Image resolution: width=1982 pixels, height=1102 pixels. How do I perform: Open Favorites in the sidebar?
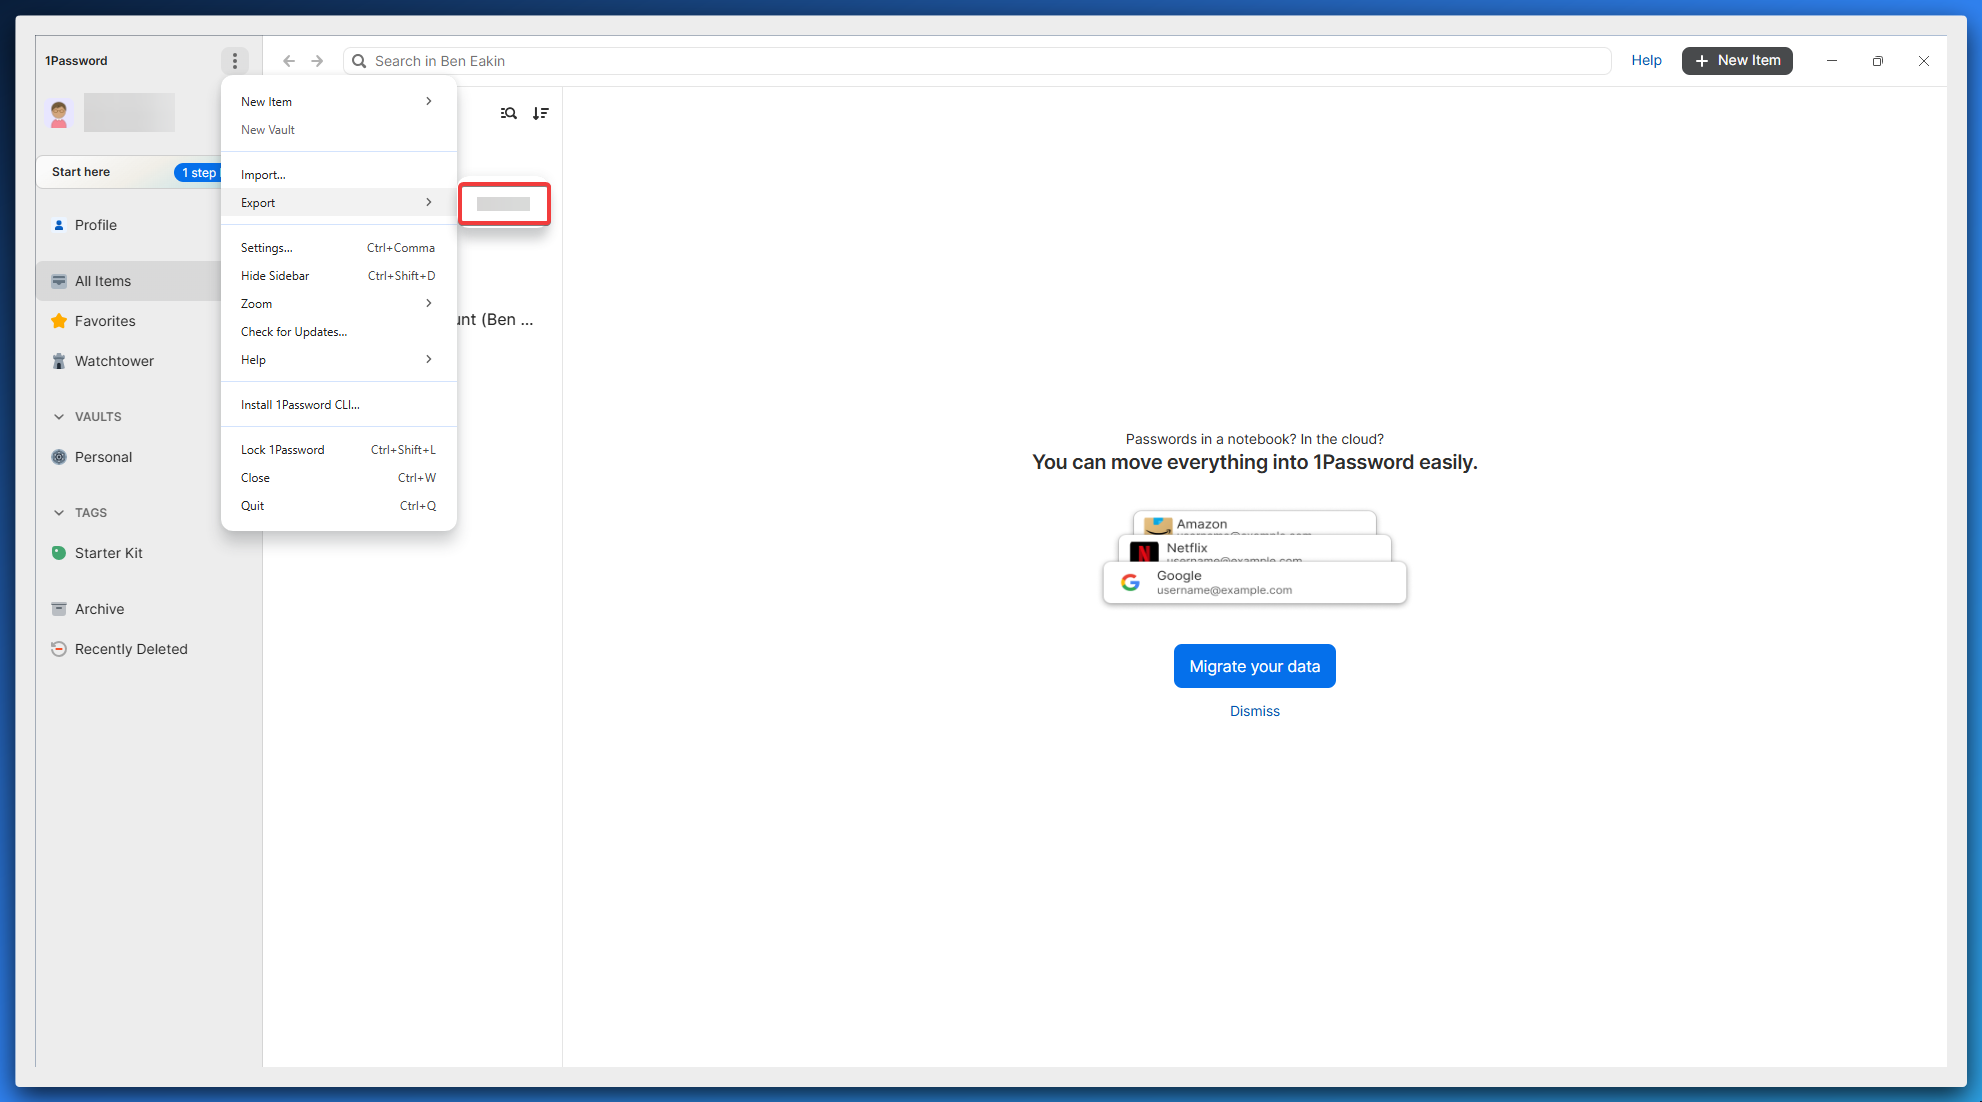coord(105,321)
